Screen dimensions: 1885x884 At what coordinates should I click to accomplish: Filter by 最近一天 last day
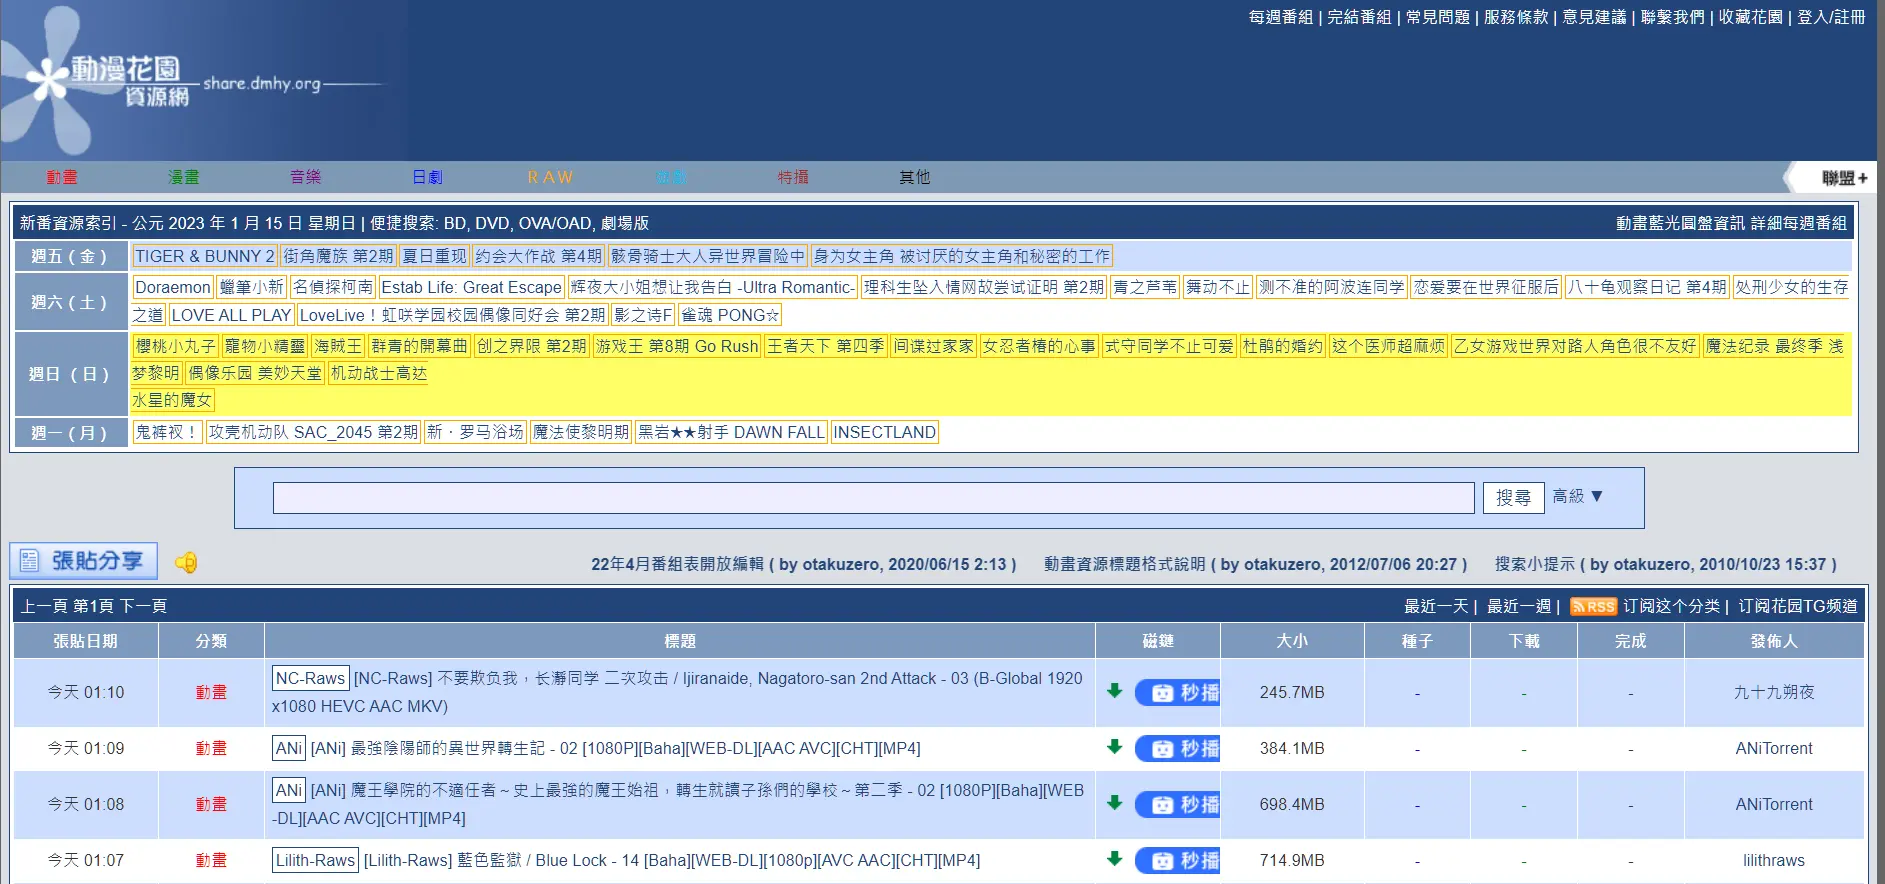click(1436, 606)
